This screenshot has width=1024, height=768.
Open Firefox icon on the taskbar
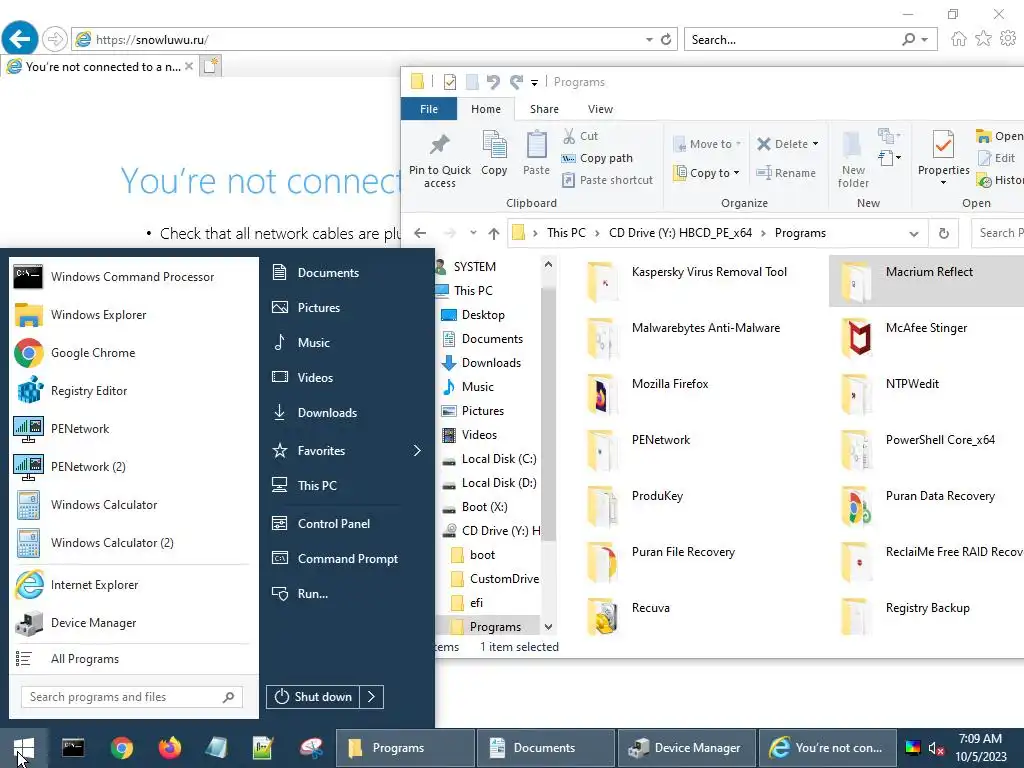170,748
